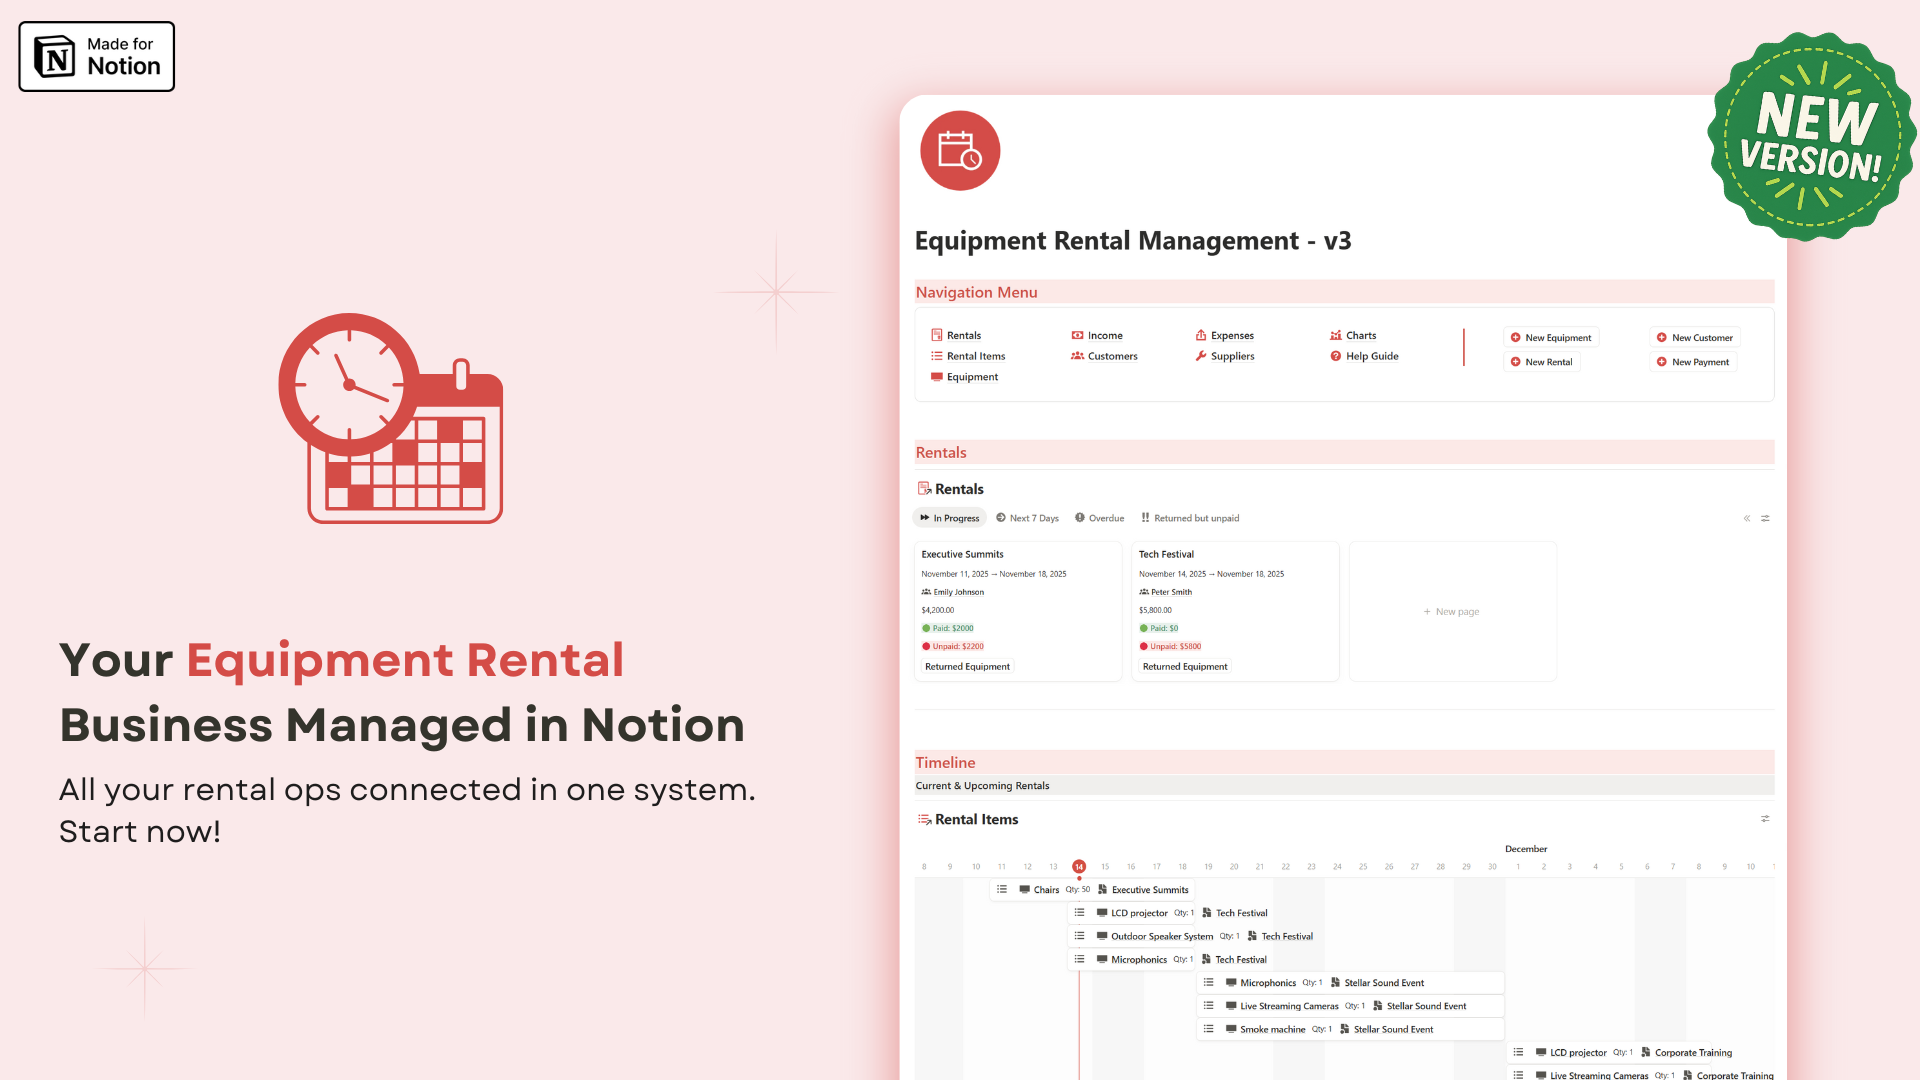The height and width of the screenshot is (1080, 1920).
Task: Click the highlighted date 14 on the timeline
Action: (1079, 867)
